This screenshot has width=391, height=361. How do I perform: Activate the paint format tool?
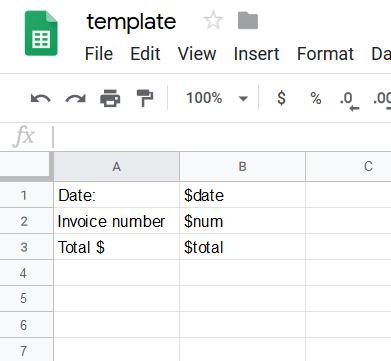145,98
